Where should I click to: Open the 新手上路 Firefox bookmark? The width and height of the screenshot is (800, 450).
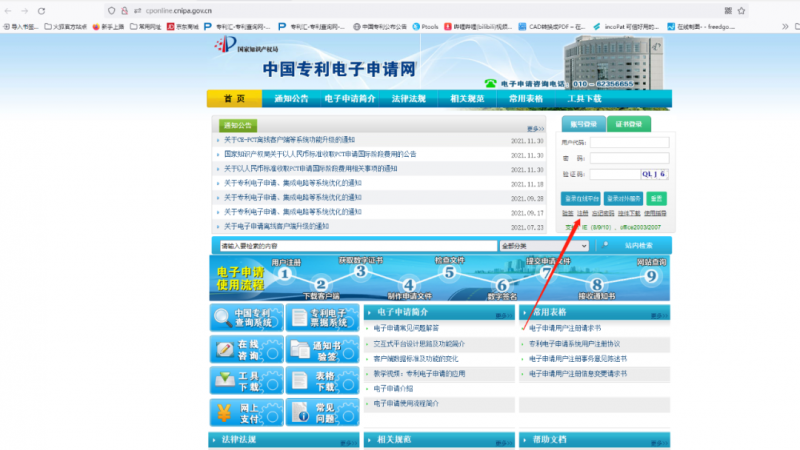(x=108, y=27)
